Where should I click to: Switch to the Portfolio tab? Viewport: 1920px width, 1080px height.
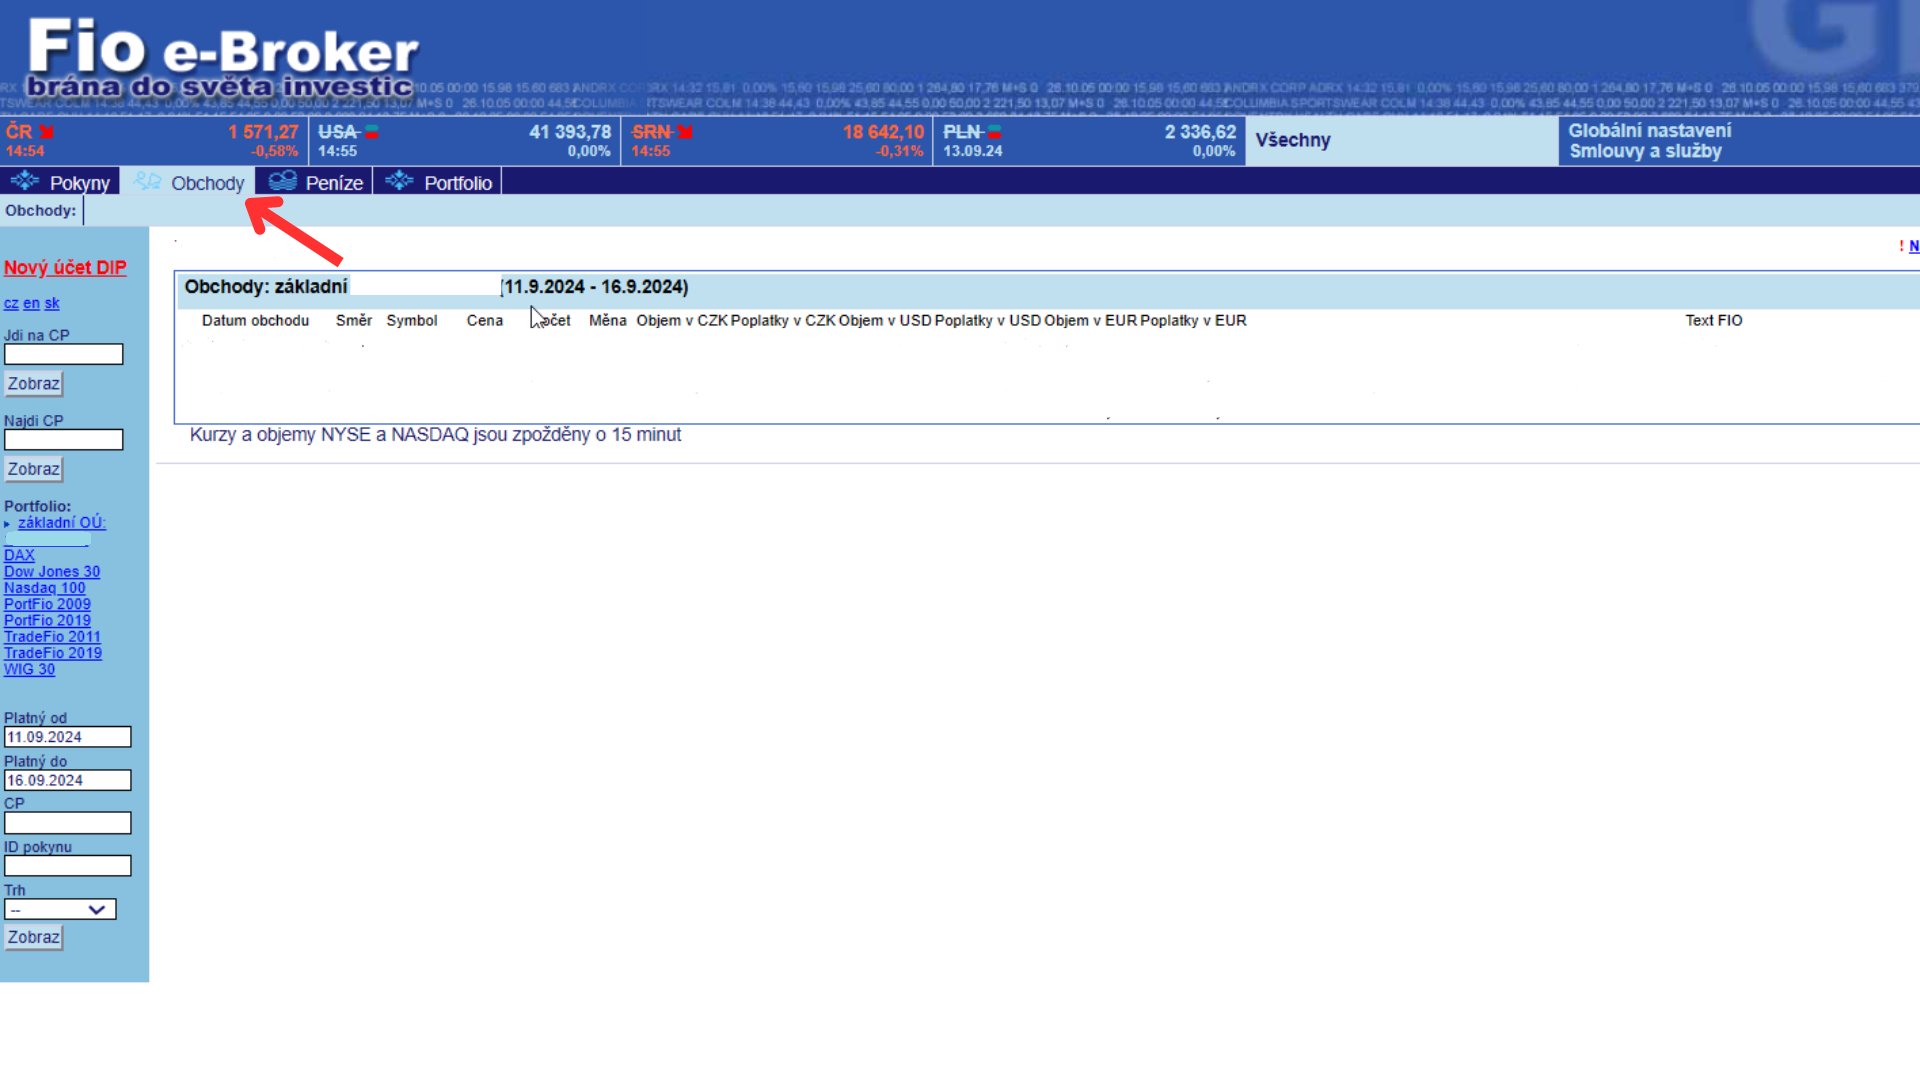point(457,183)
